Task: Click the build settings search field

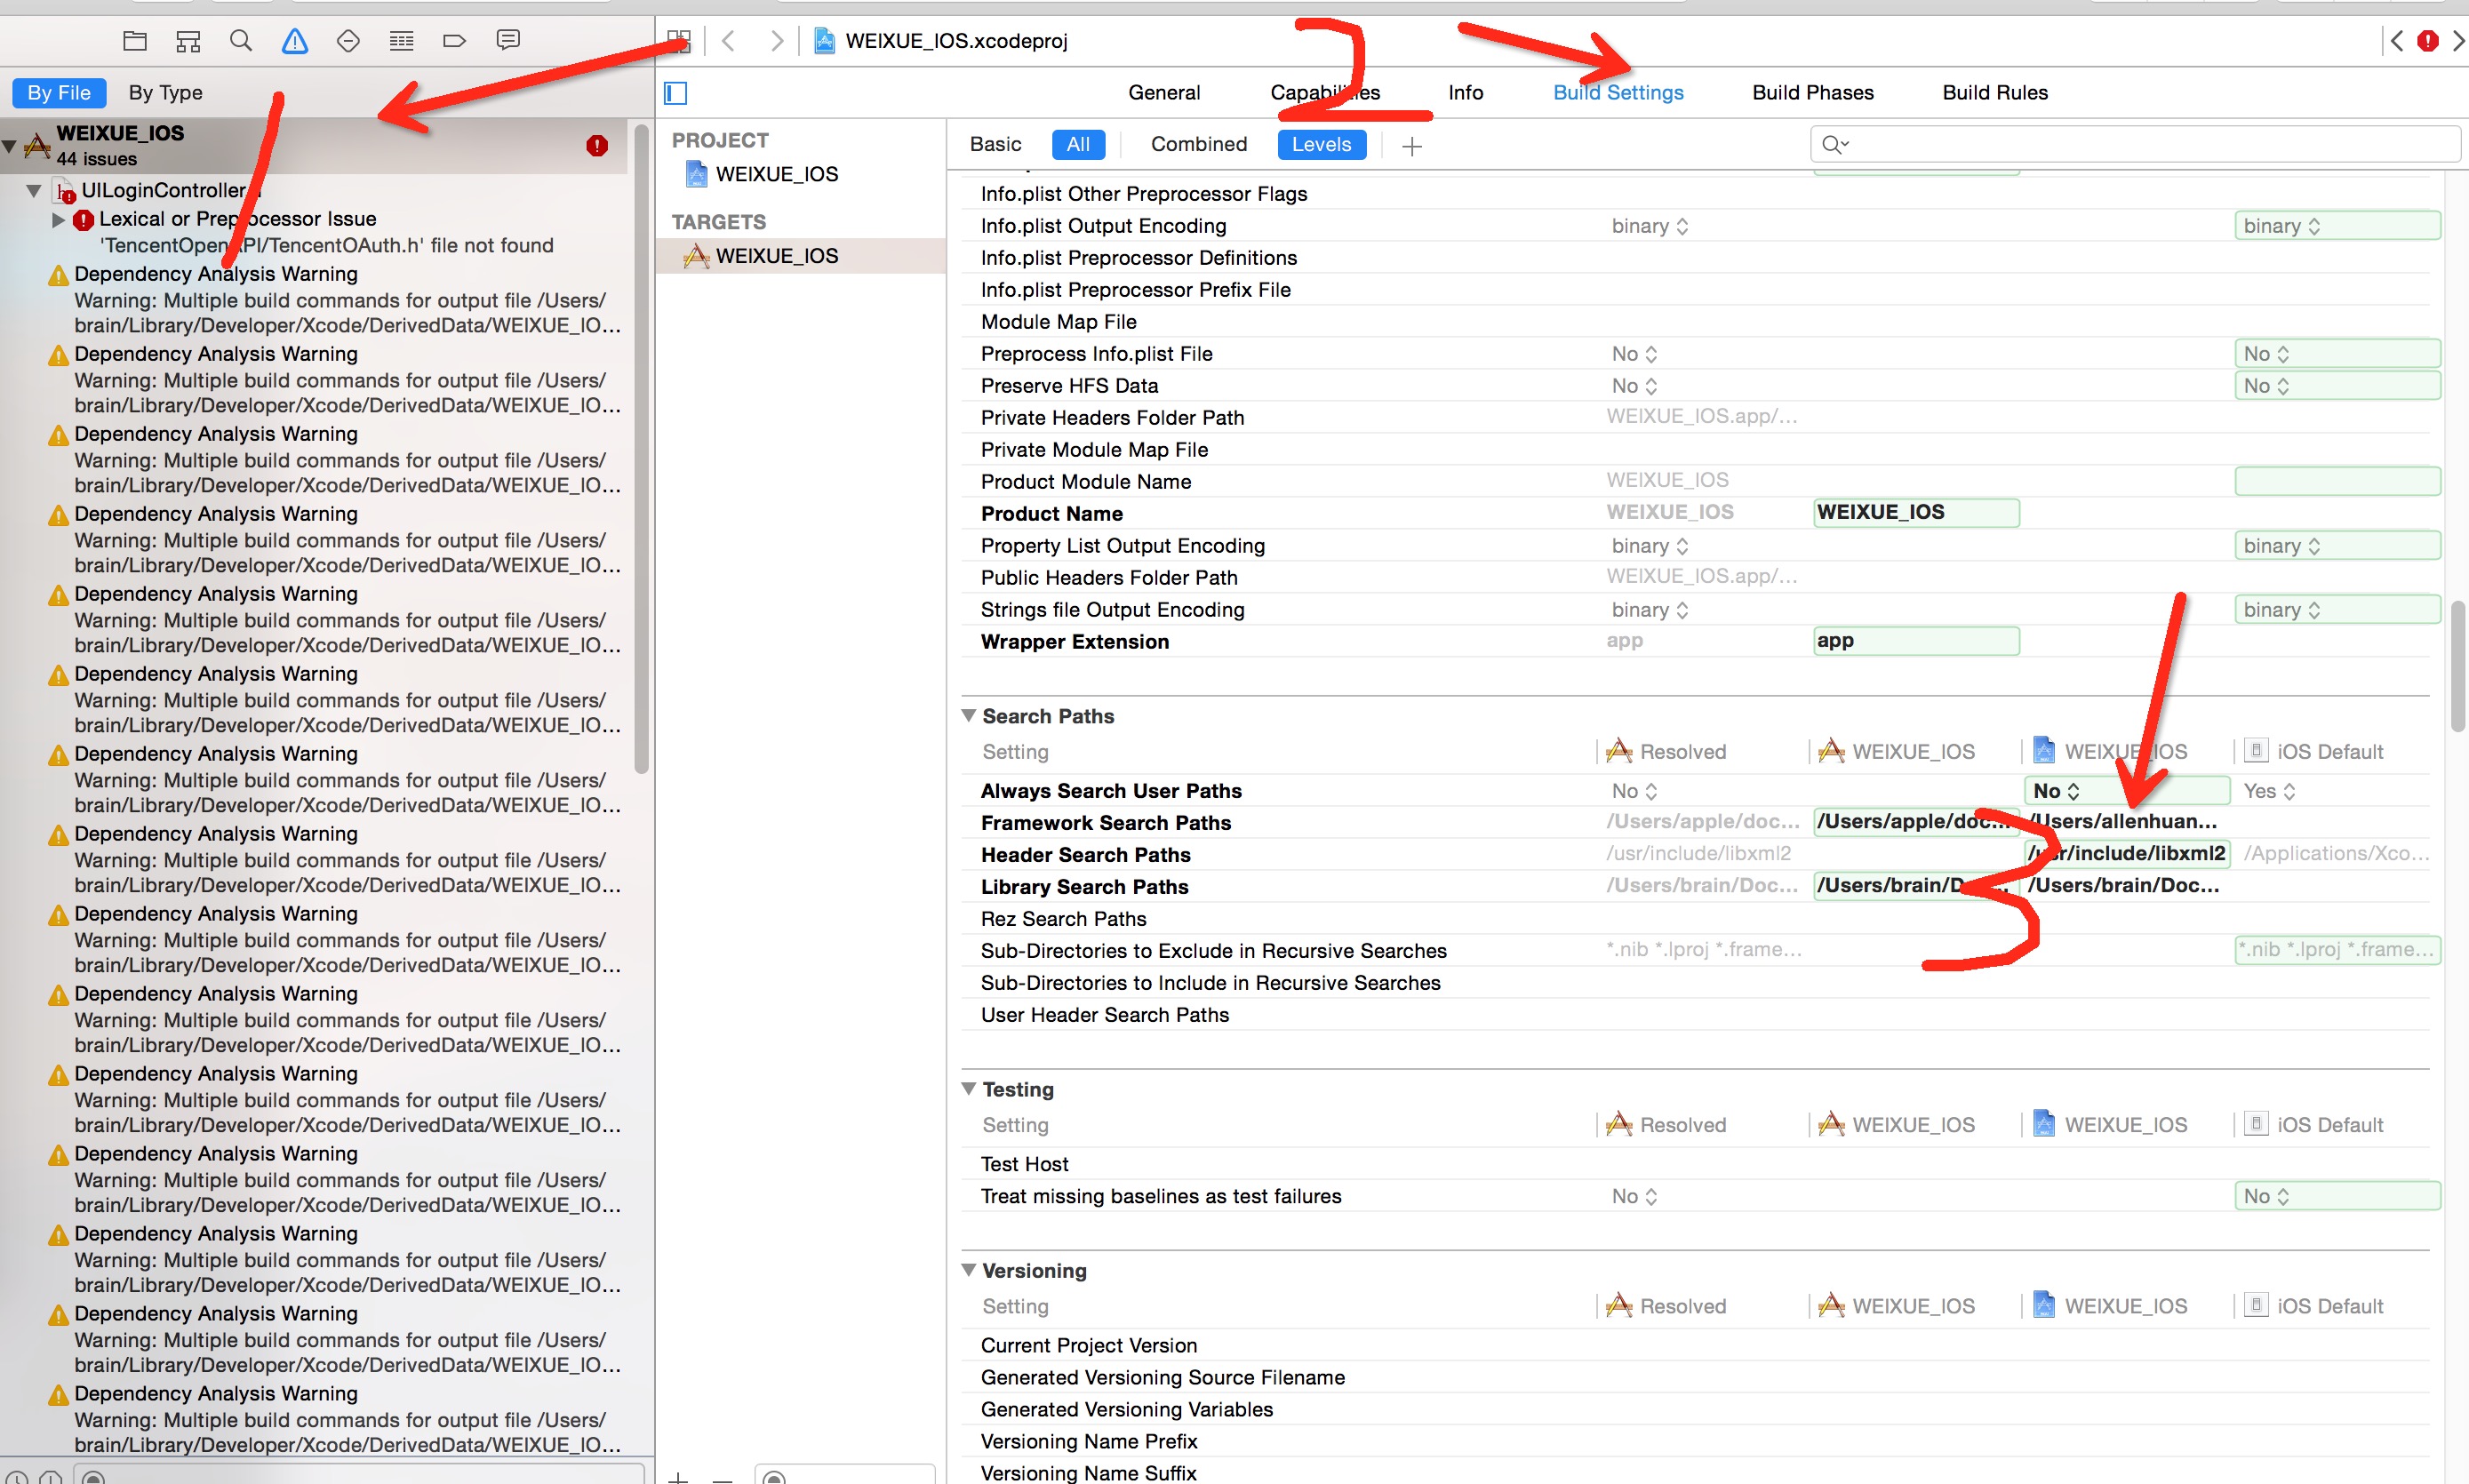Action: point(2134,145)
